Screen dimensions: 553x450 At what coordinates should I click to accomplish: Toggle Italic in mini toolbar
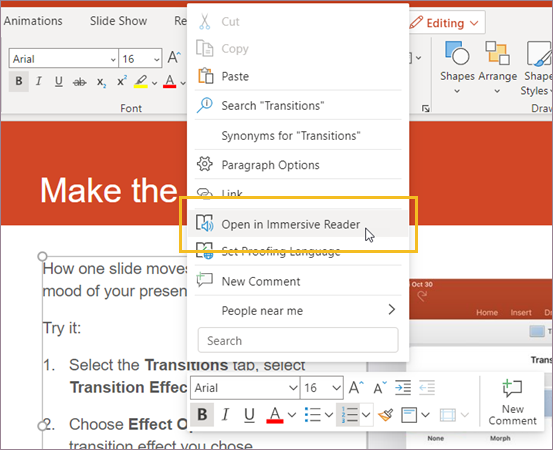(x=225, y=415)
